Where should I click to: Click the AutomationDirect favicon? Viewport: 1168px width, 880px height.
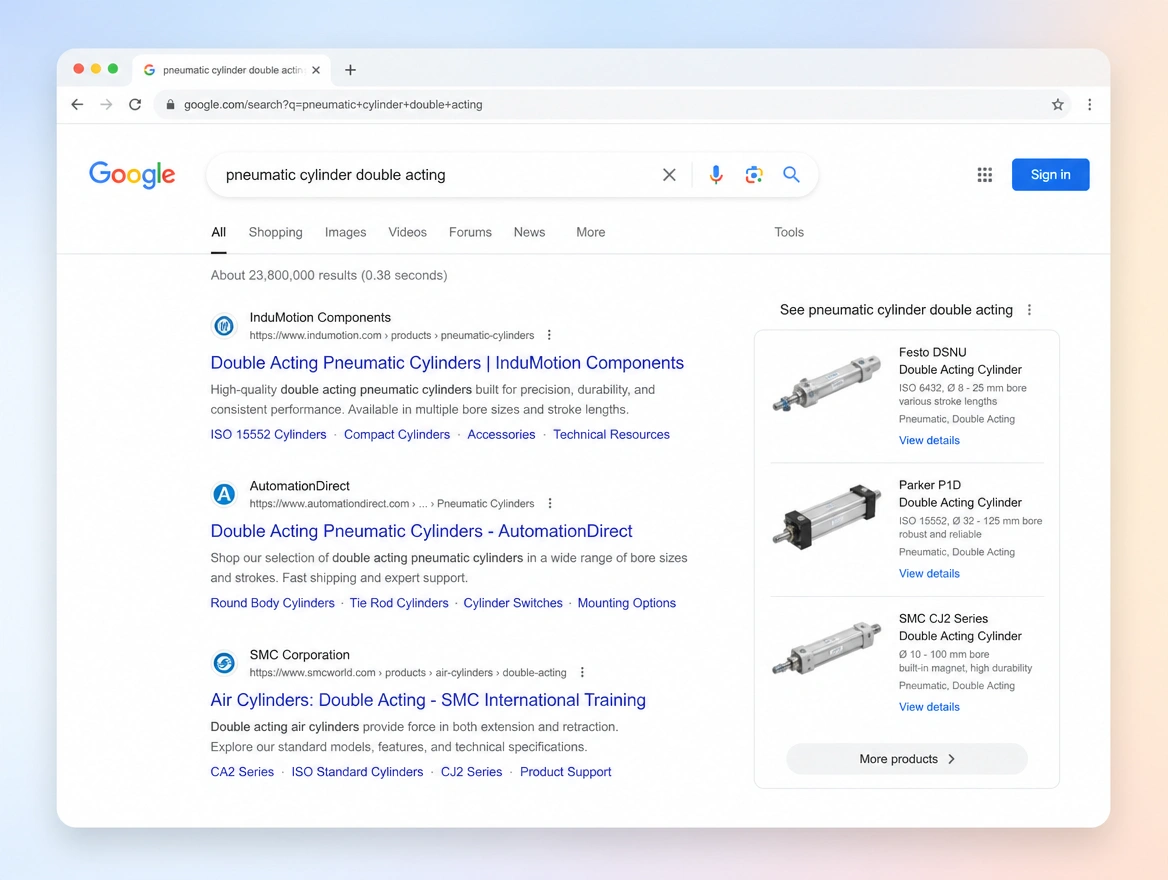pyautogui.click(x=224, y=494)
